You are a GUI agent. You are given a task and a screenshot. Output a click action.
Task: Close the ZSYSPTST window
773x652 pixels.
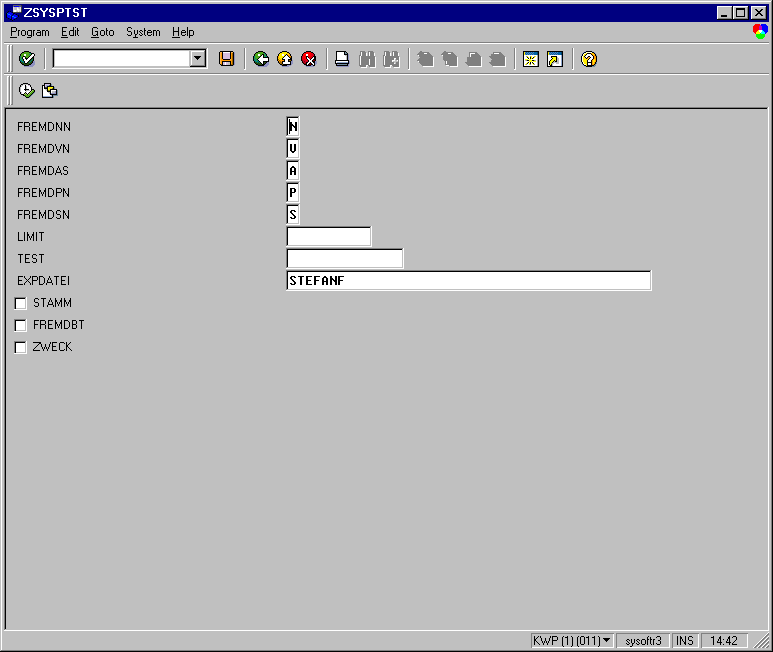pos(759,13)
